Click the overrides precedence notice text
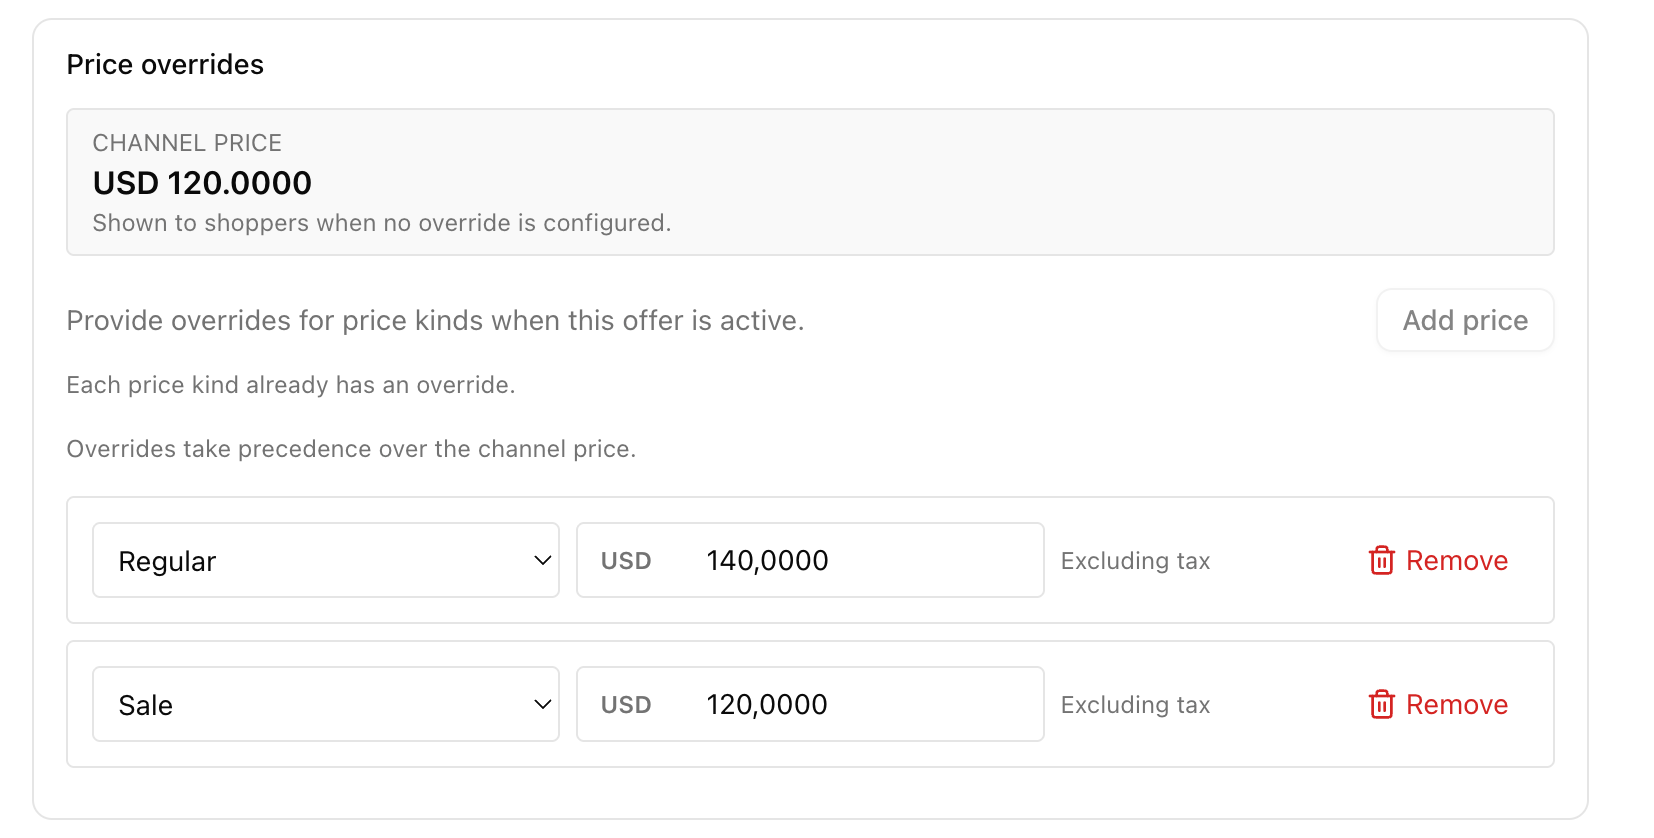1654x838 pixels. pos(350,448)
